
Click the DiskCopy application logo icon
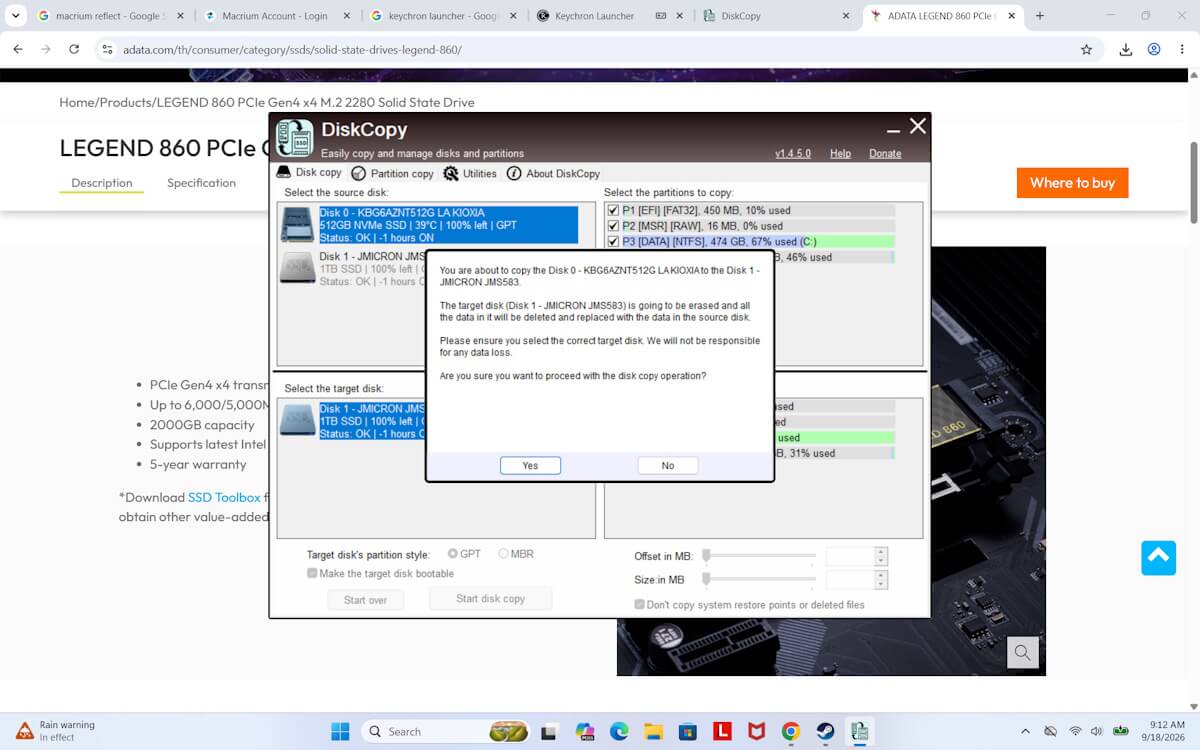[295, 138]
